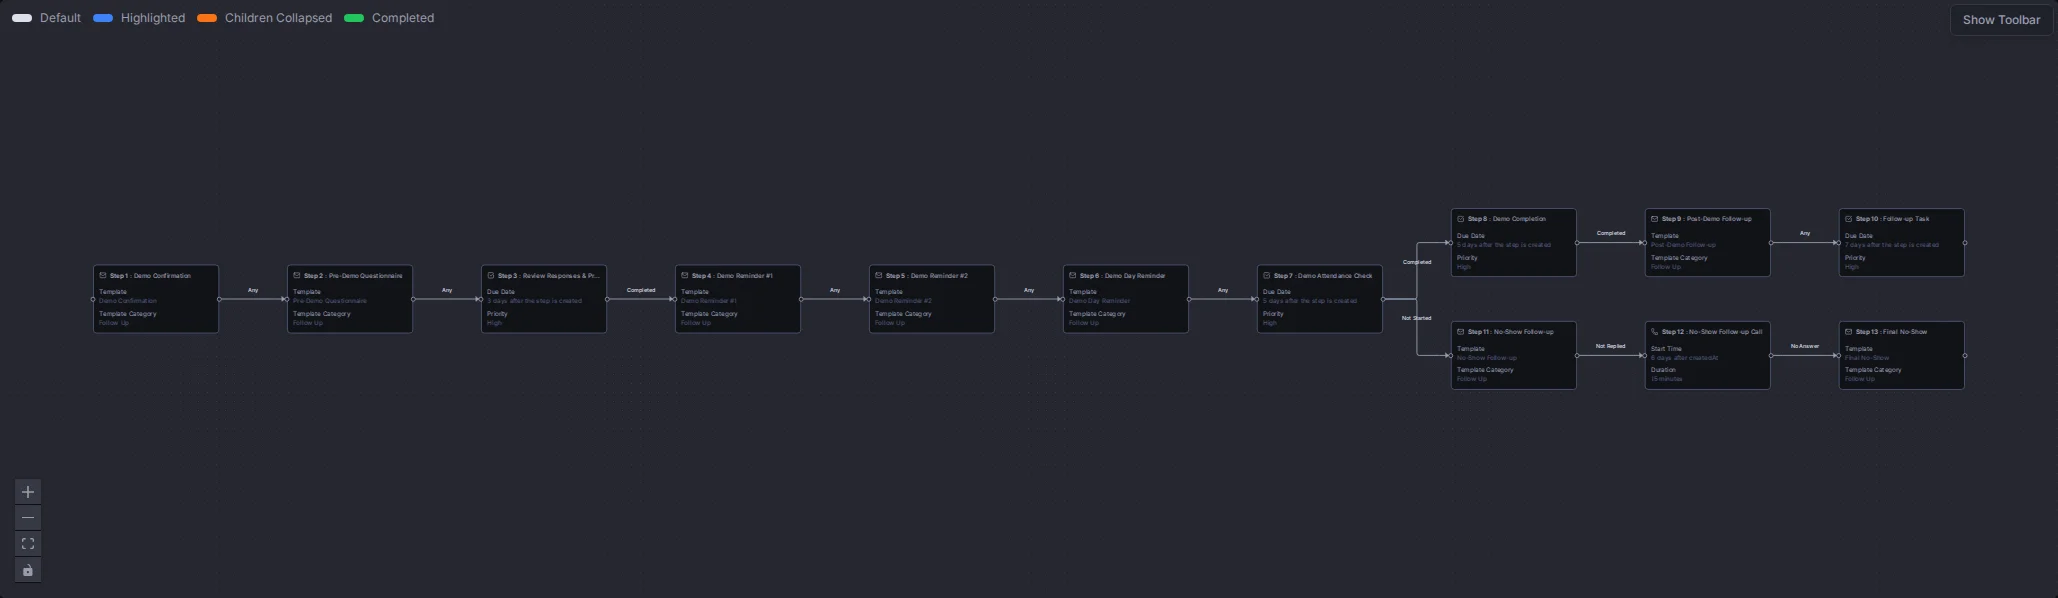This screenshot has width=2058, height=598.
Task: Click the "Any" edge label after Step 2
Action: (447, 290)
